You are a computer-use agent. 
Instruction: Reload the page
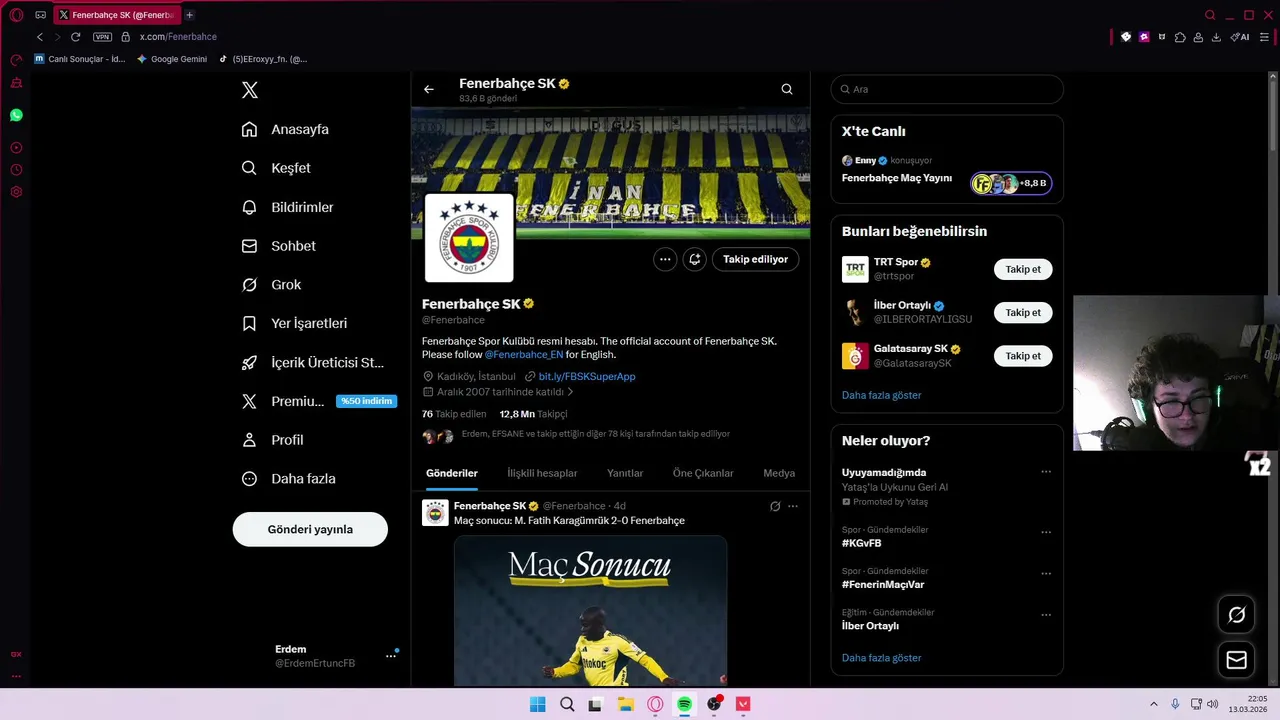click(x=75, y=37)
